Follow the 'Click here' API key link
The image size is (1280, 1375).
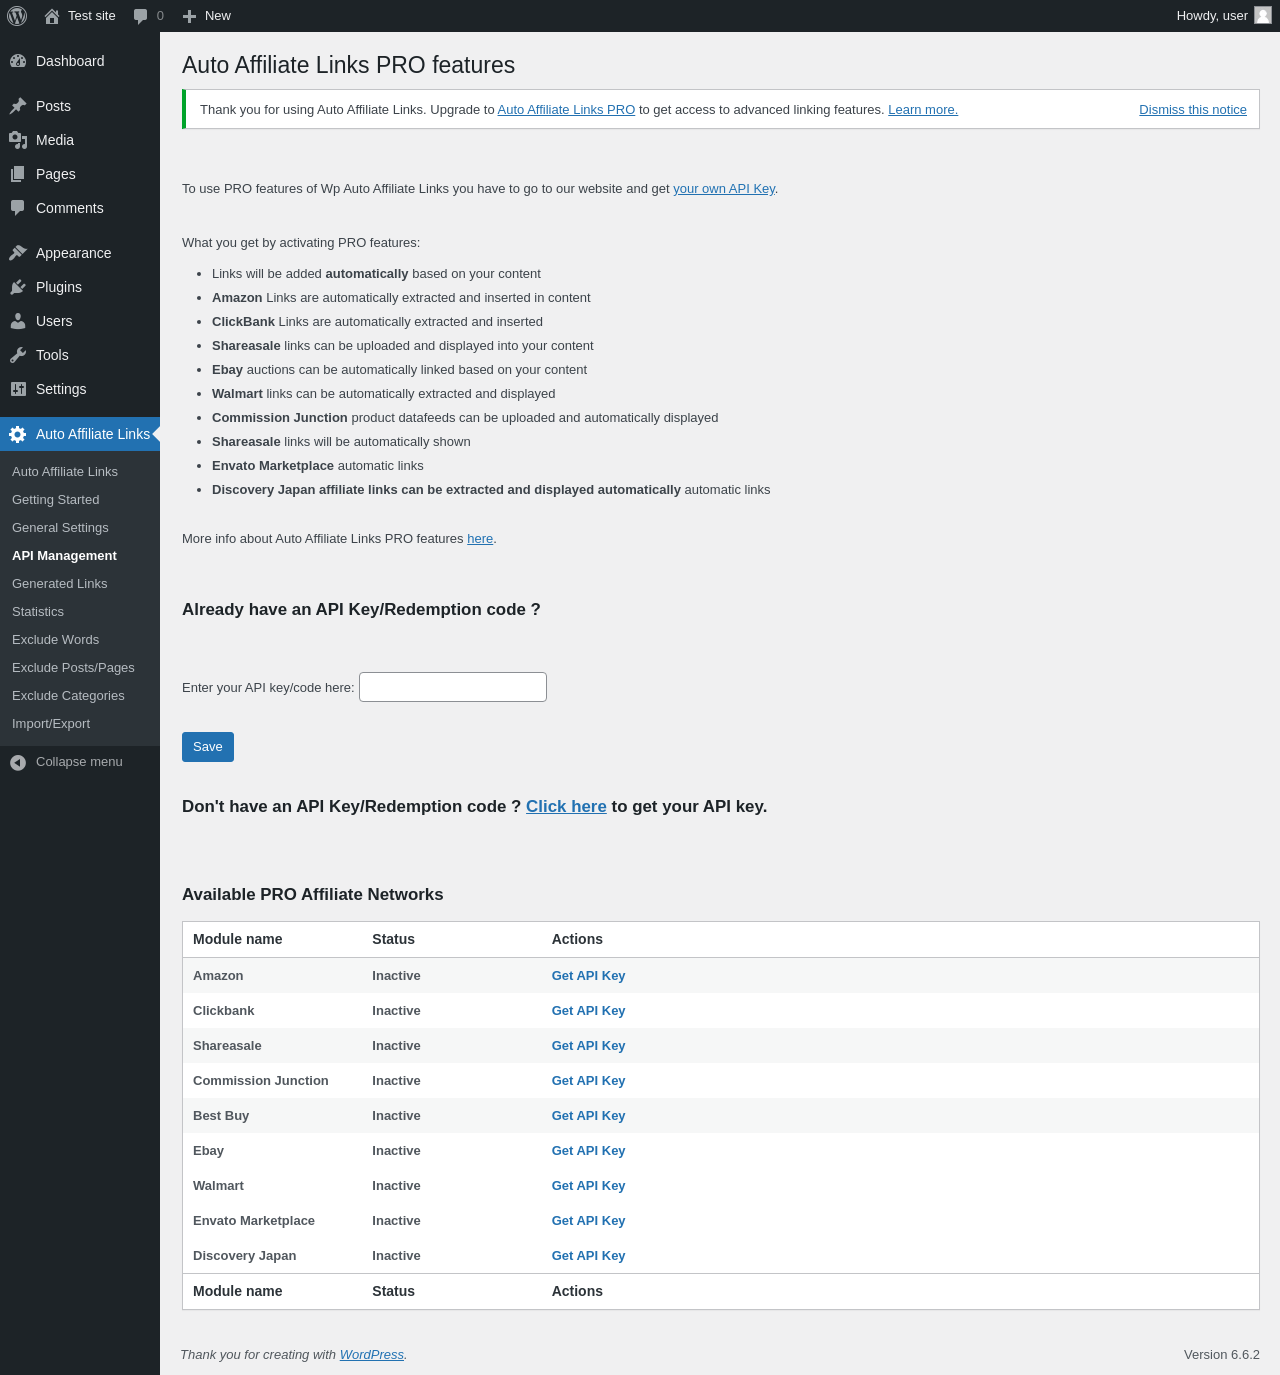[x=566, y=807]
